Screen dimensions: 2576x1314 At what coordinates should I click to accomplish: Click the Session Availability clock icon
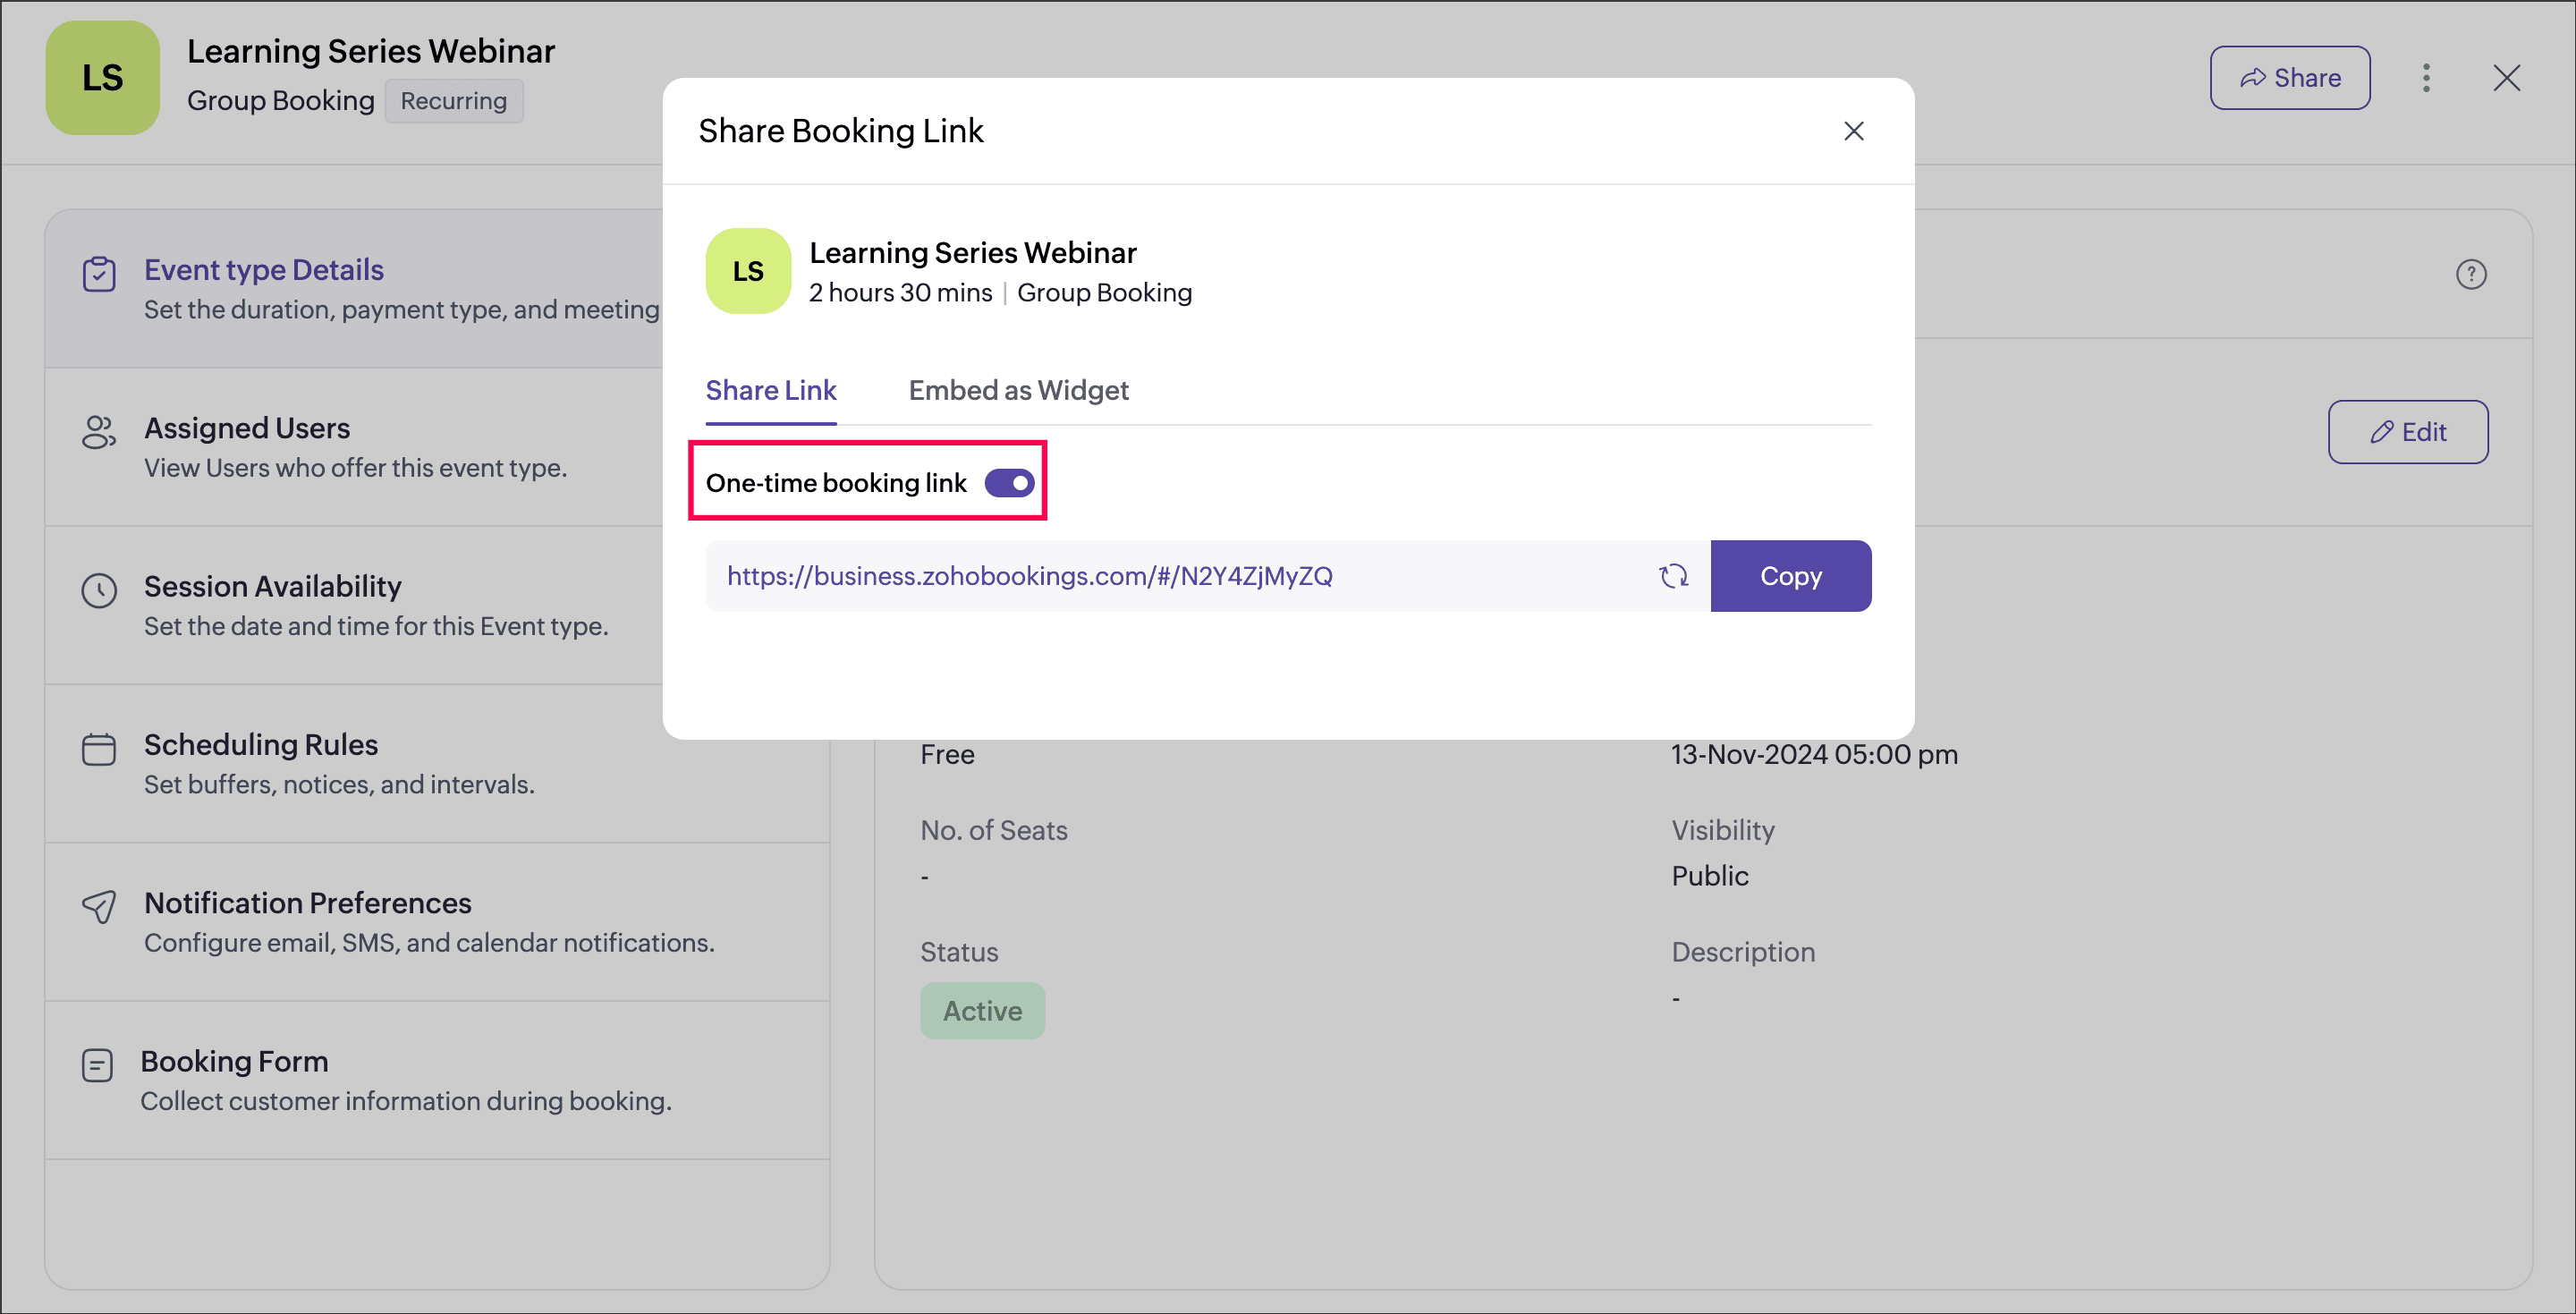99,590
